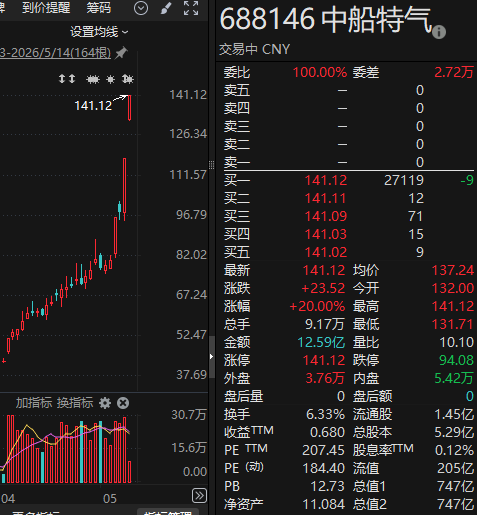The width and height of the screenshot is (477, 515).
Task: Click the 卖五 row label
Action: click(x=237, y=90)
